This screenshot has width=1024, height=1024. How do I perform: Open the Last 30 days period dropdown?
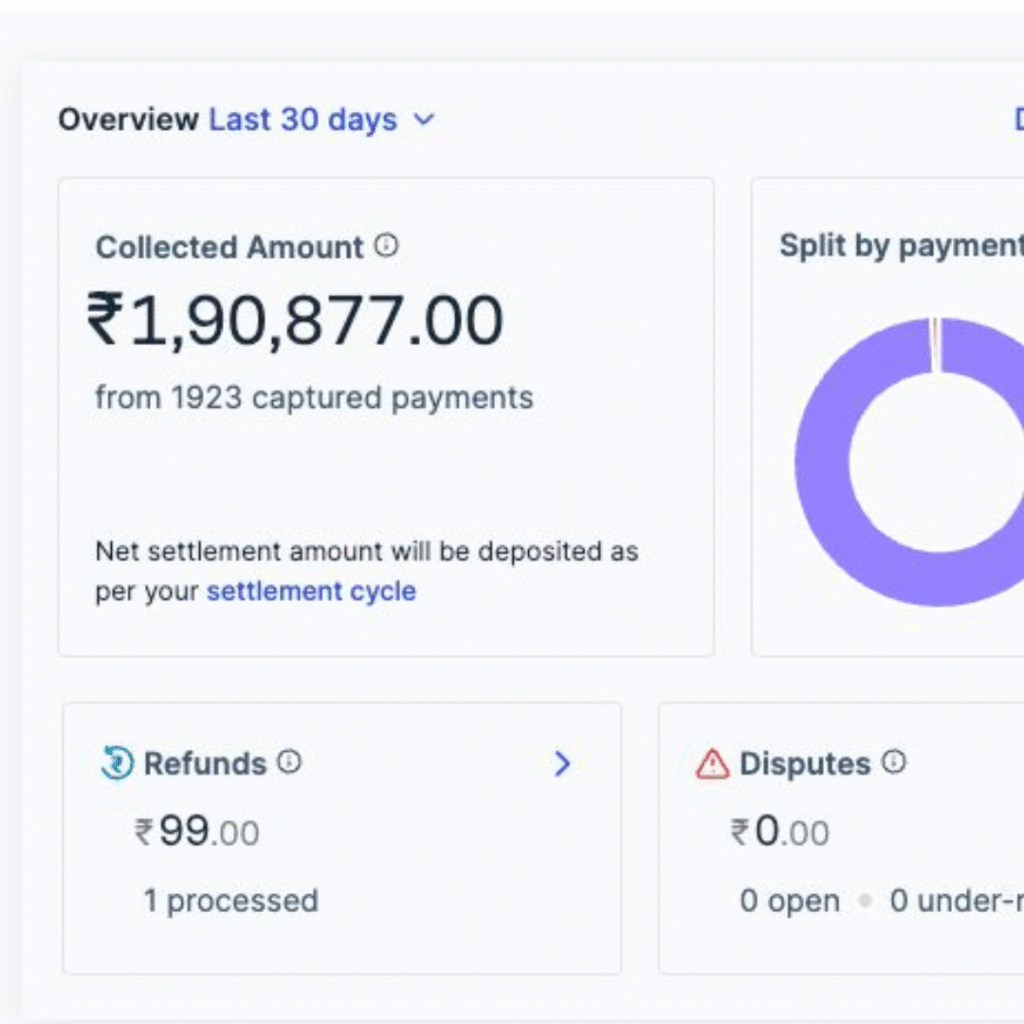[303, 120]
